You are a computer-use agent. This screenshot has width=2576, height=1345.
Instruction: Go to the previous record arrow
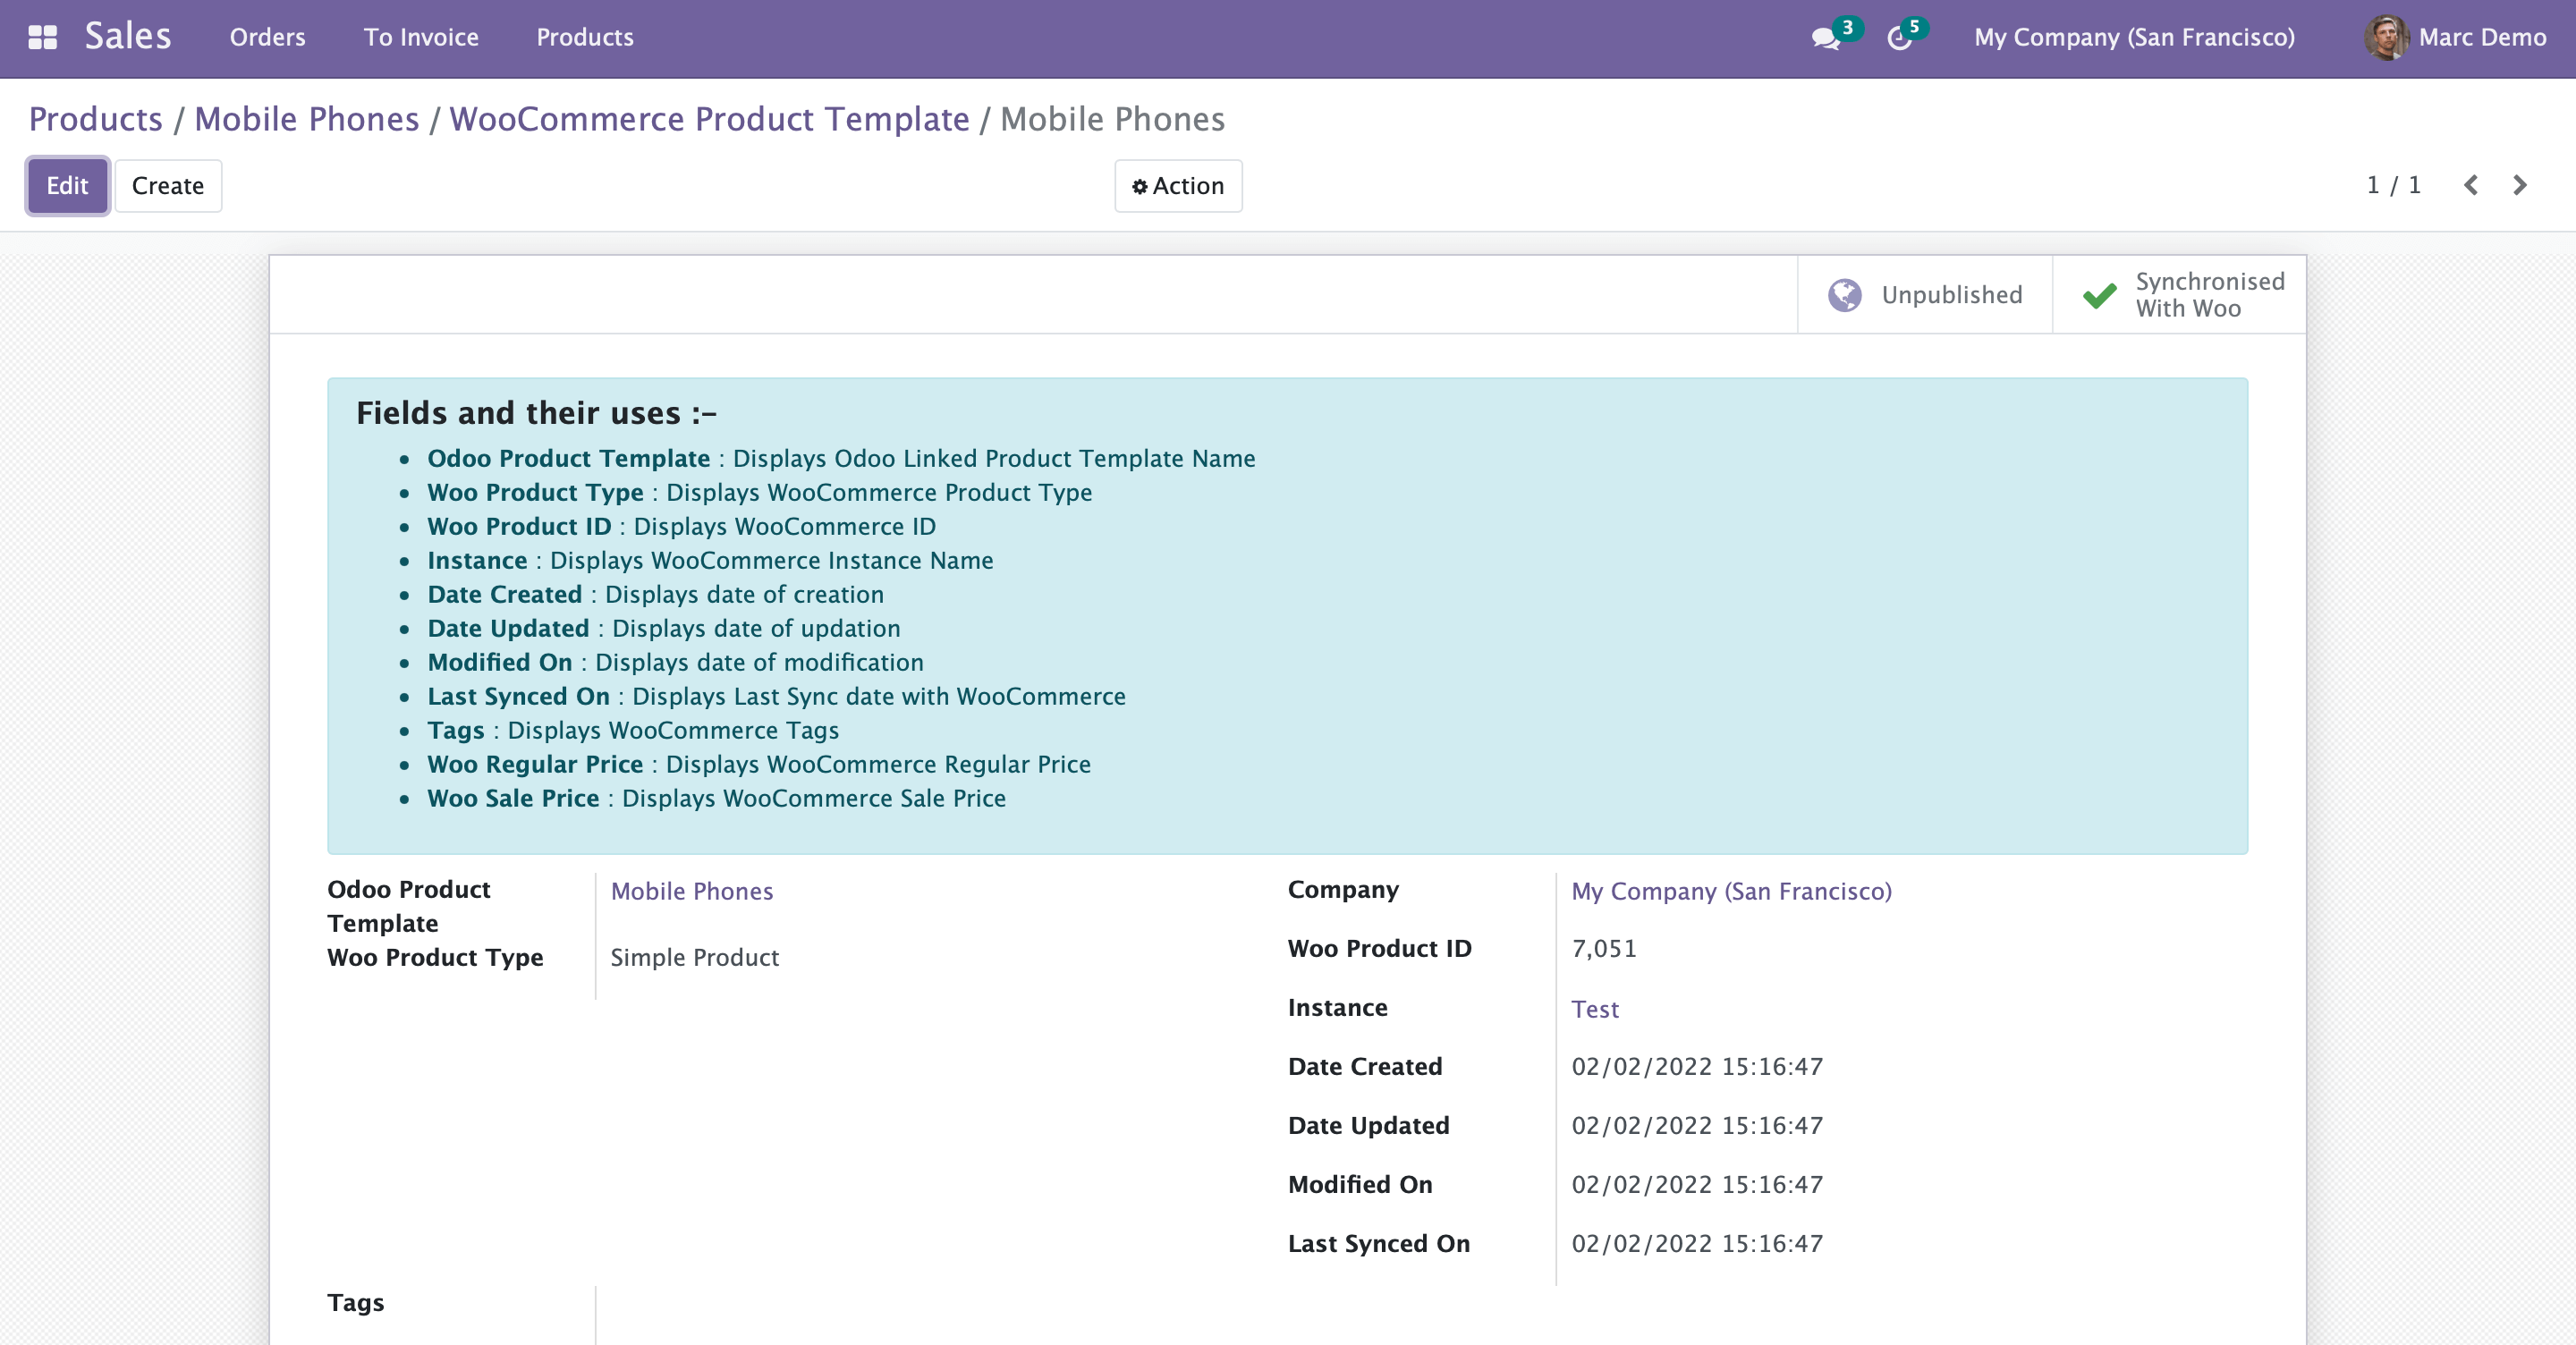click(x=2470, y=185)
